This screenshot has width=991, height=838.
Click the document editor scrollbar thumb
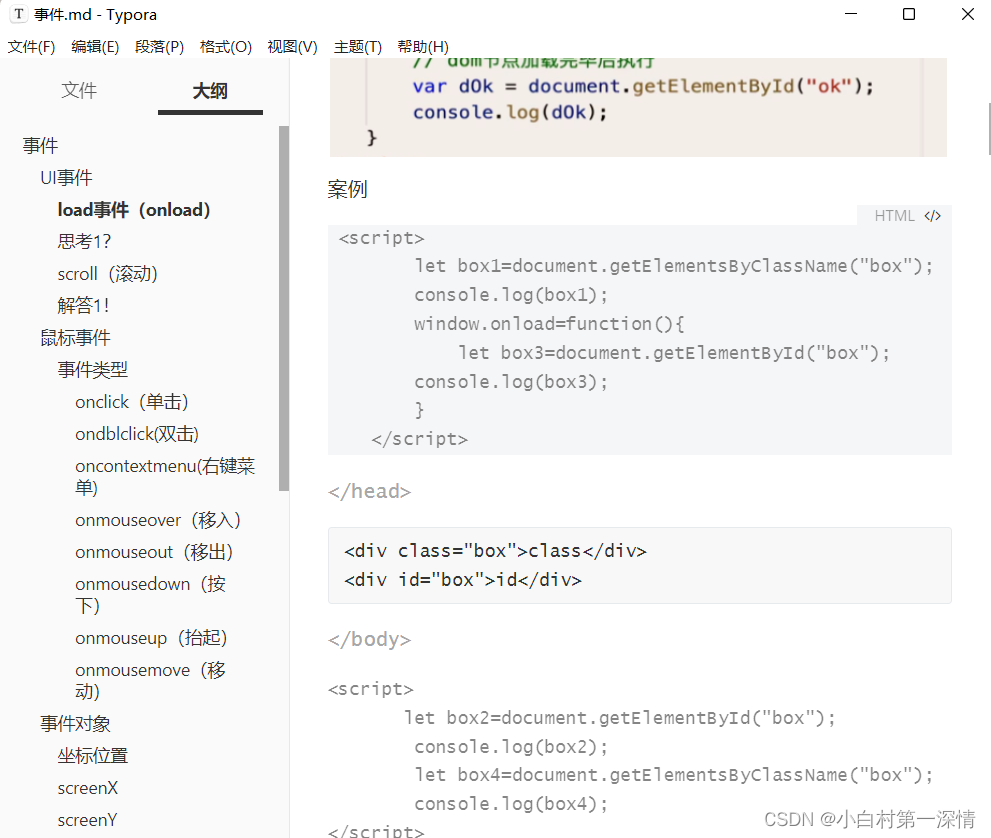(x=988, y=130)
